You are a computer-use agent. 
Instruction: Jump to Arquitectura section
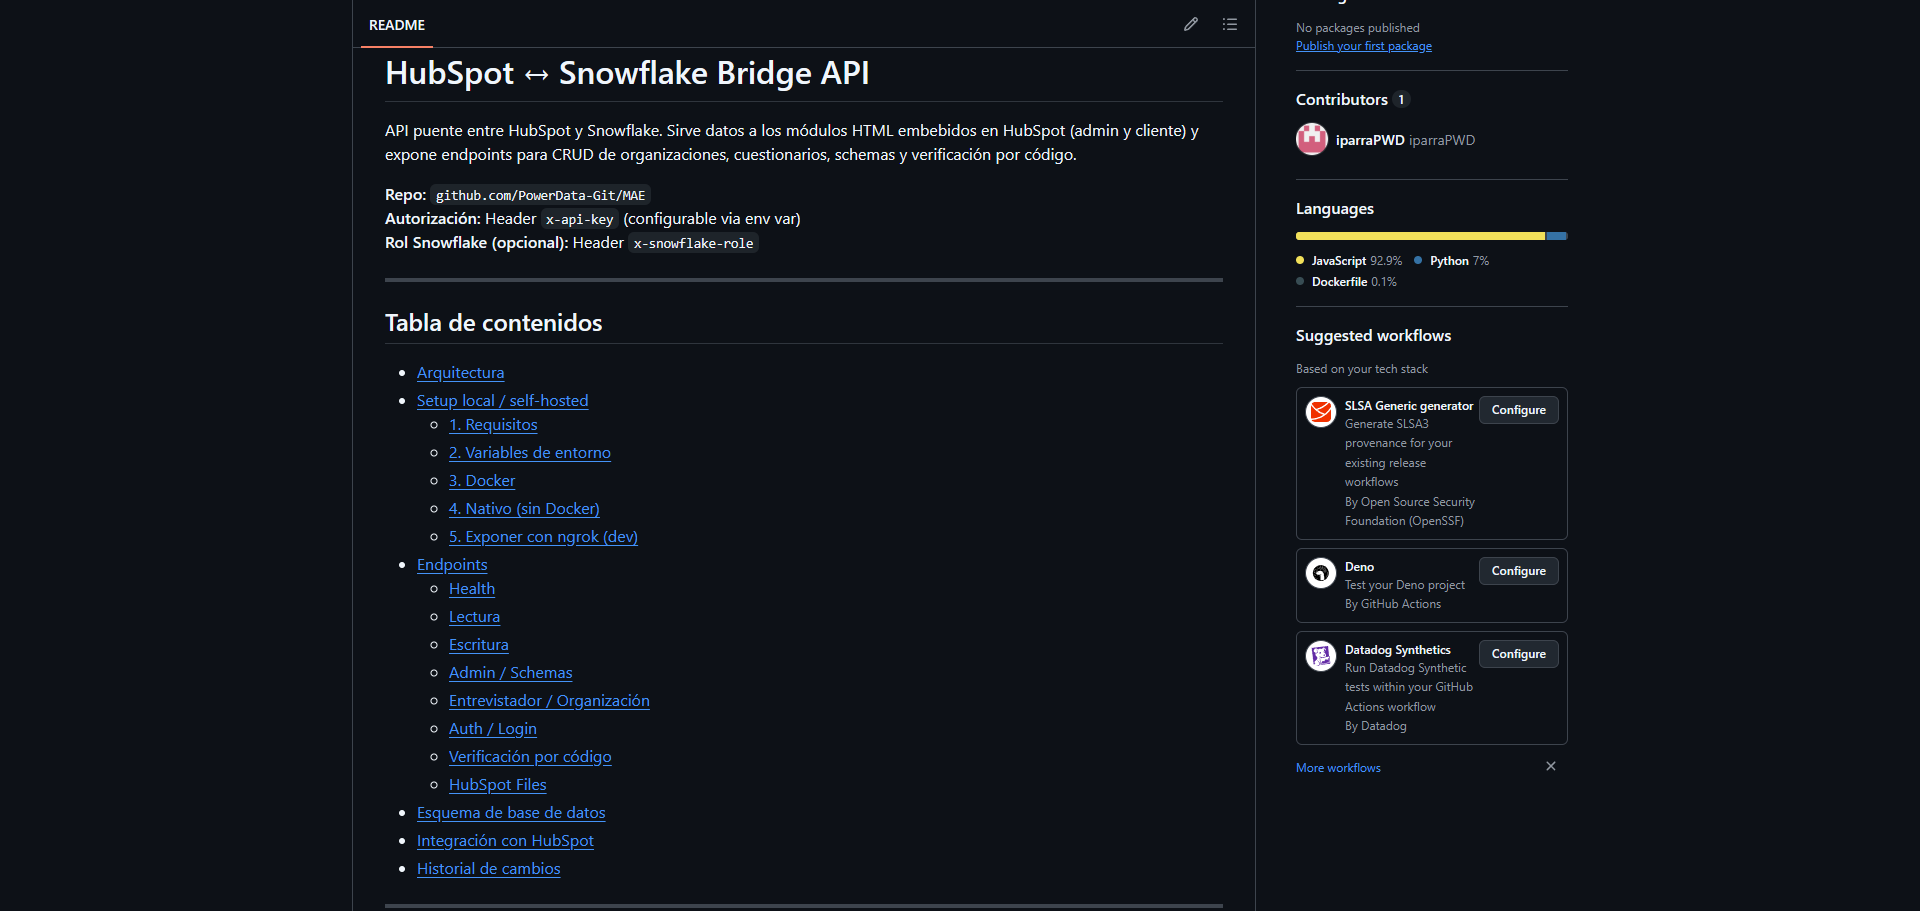[460, 372]
